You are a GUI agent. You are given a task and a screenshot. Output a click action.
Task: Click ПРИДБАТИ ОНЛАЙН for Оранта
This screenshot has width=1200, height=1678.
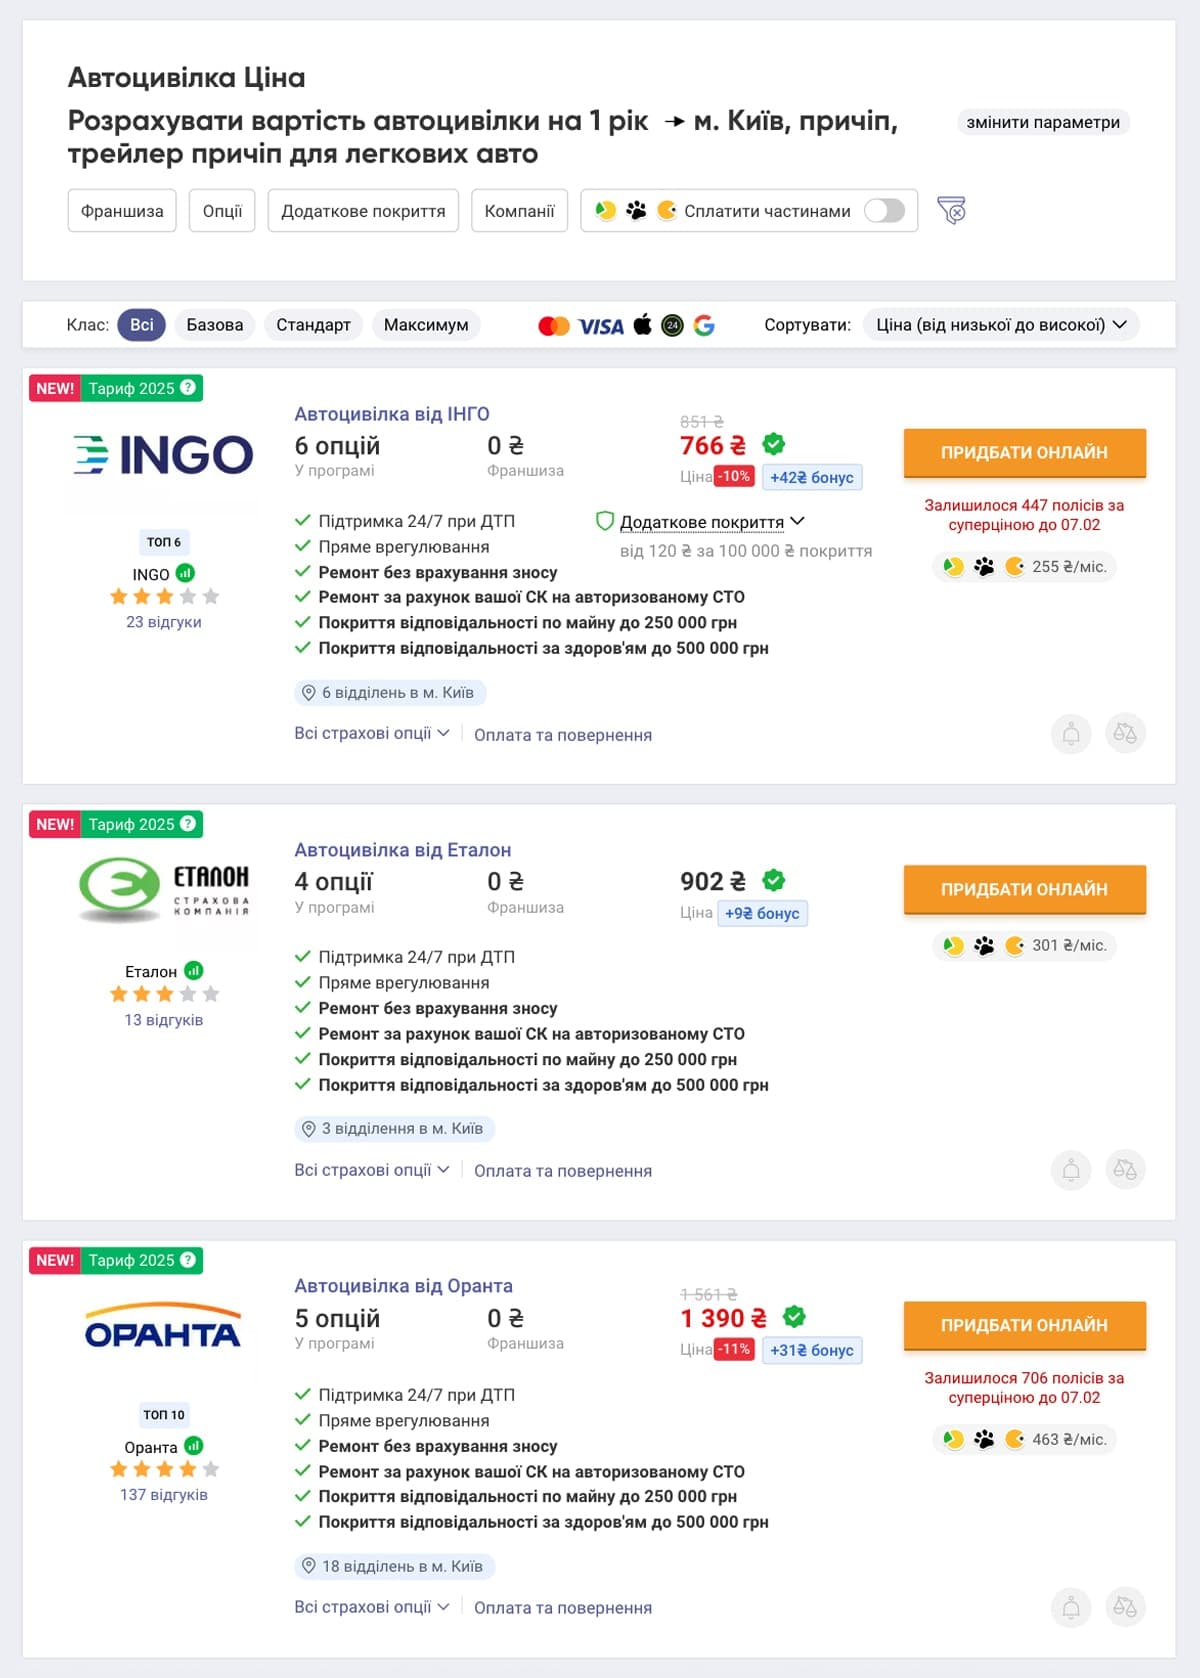coord(1024,1325)
